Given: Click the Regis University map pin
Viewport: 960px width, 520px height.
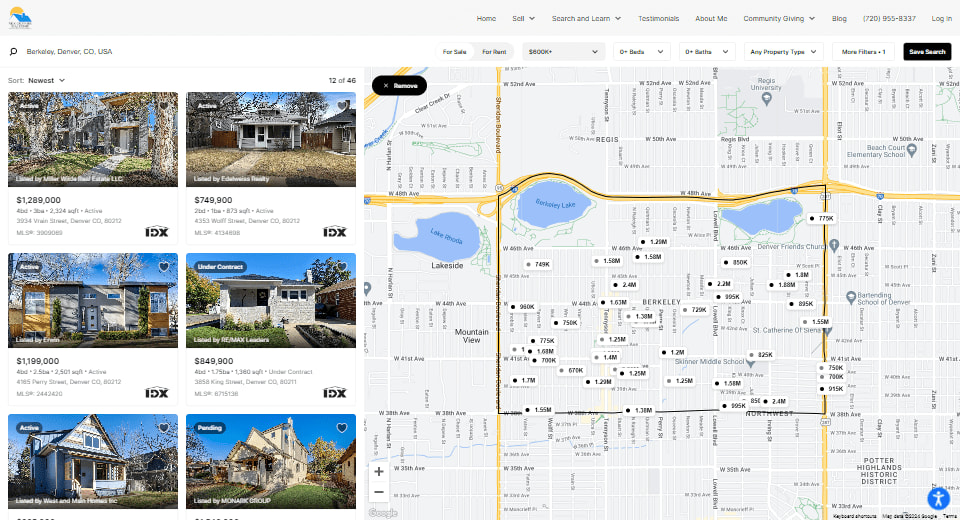Looking at the screenshot, I should (x=767, y=99).
